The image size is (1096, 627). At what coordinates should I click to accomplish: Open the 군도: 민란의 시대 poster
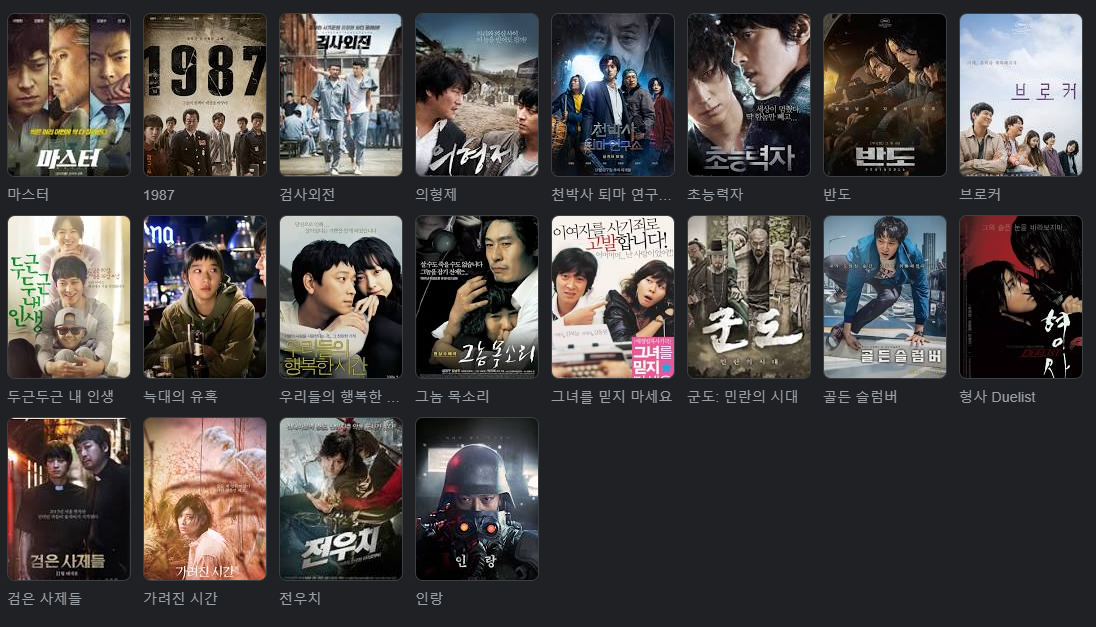click(749, 297)
